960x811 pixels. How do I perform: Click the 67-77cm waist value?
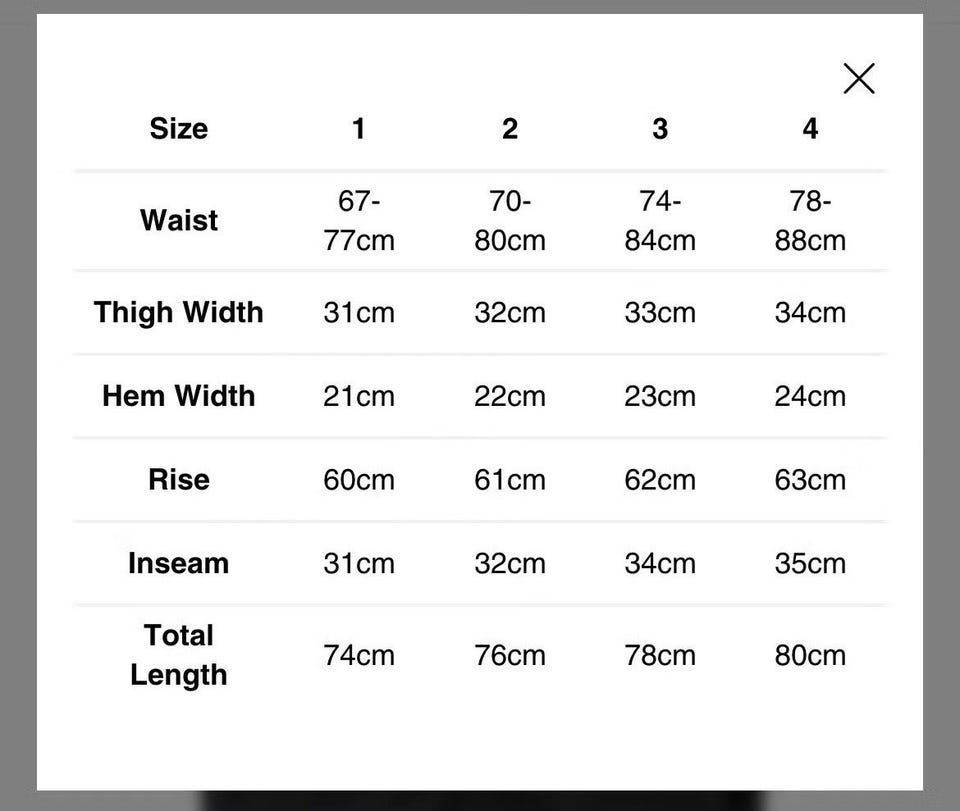359,220
